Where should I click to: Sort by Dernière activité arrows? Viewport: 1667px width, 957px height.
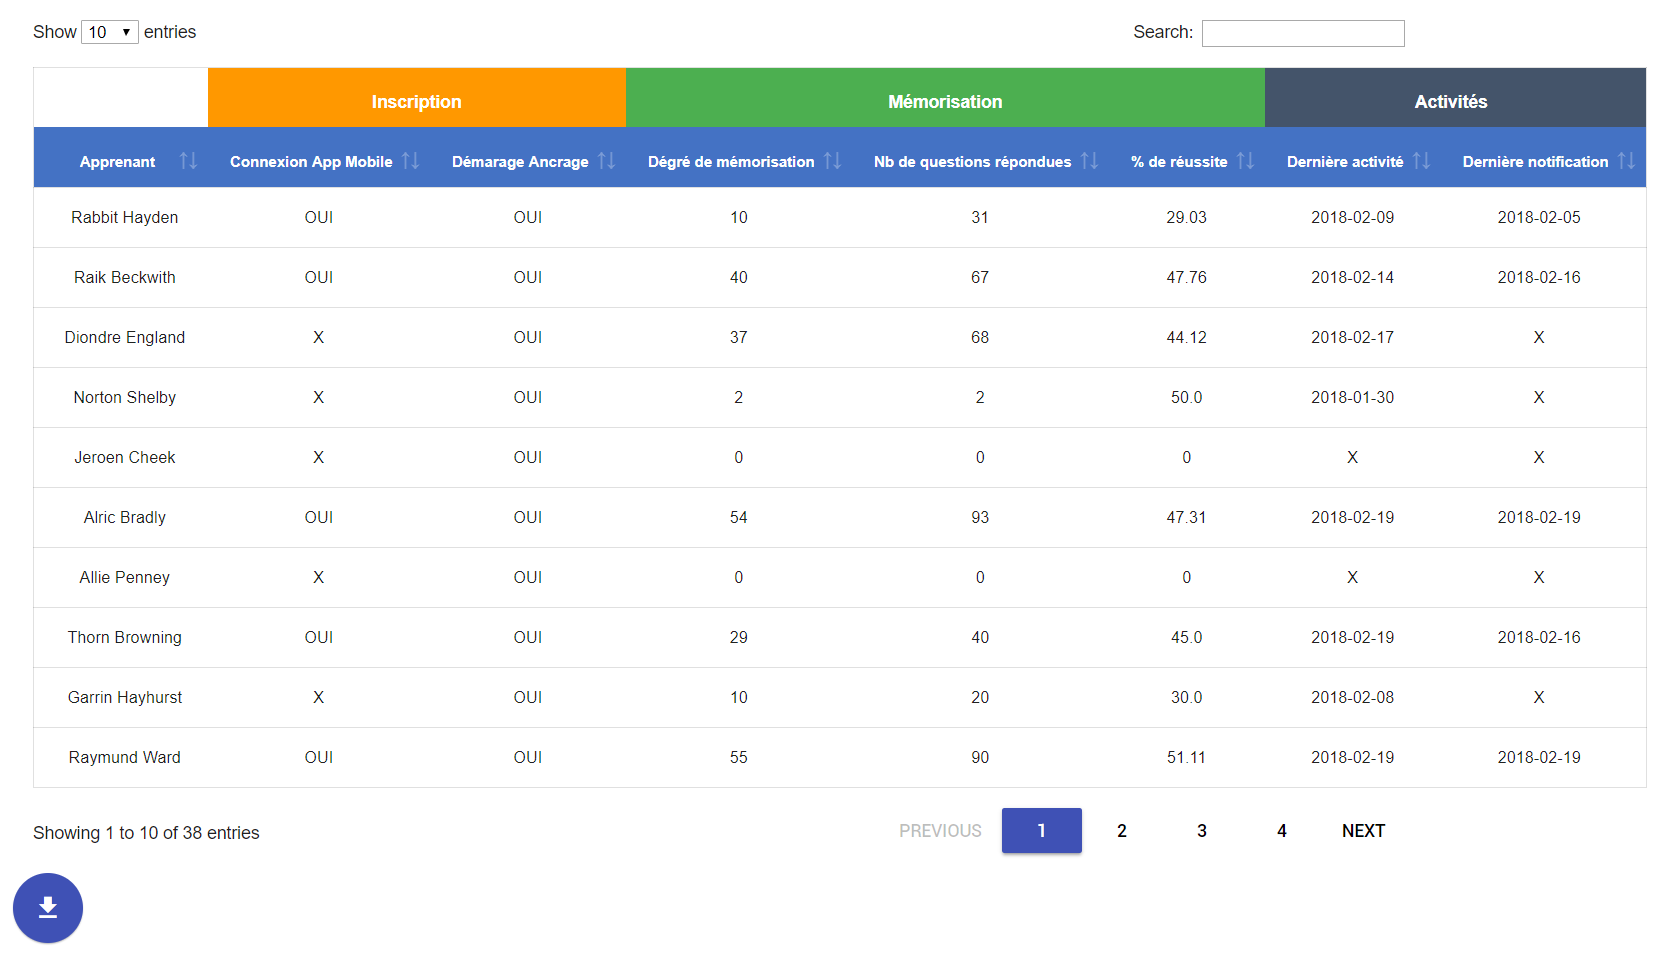(x=1421, y=161)
